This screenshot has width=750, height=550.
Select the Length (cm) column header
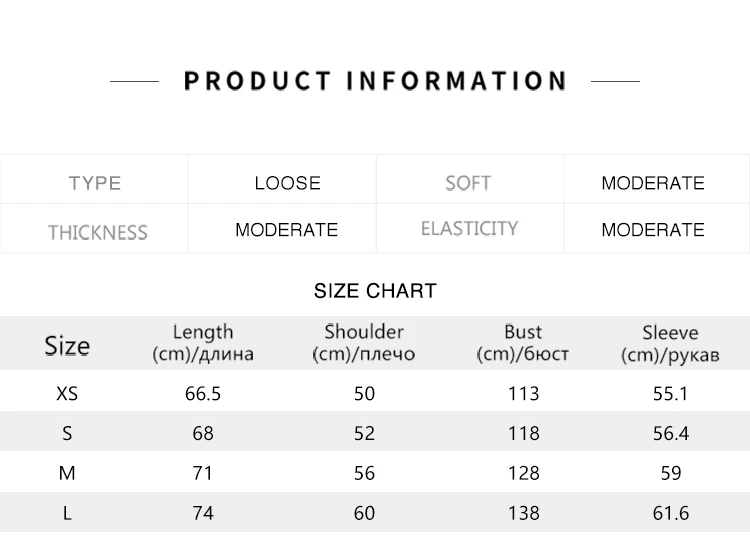pos(203,342)
